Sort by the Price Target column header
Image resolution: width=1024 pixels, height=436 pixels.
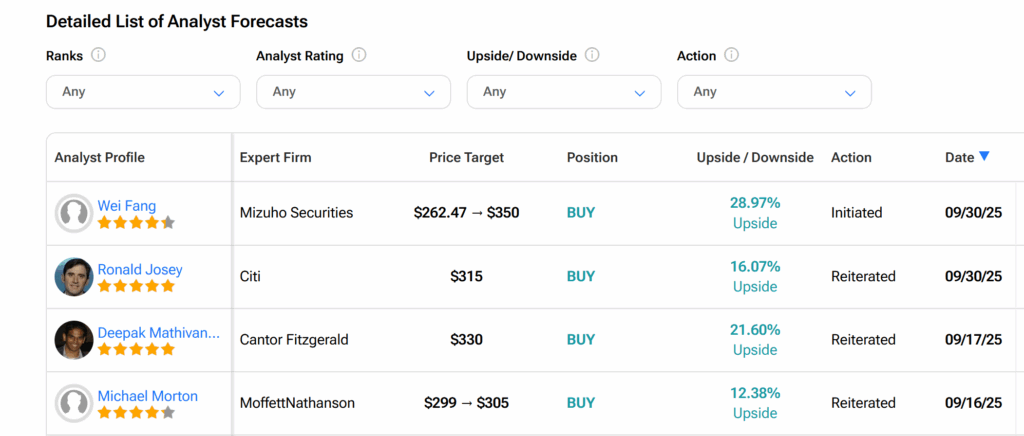tap(466, 157)
